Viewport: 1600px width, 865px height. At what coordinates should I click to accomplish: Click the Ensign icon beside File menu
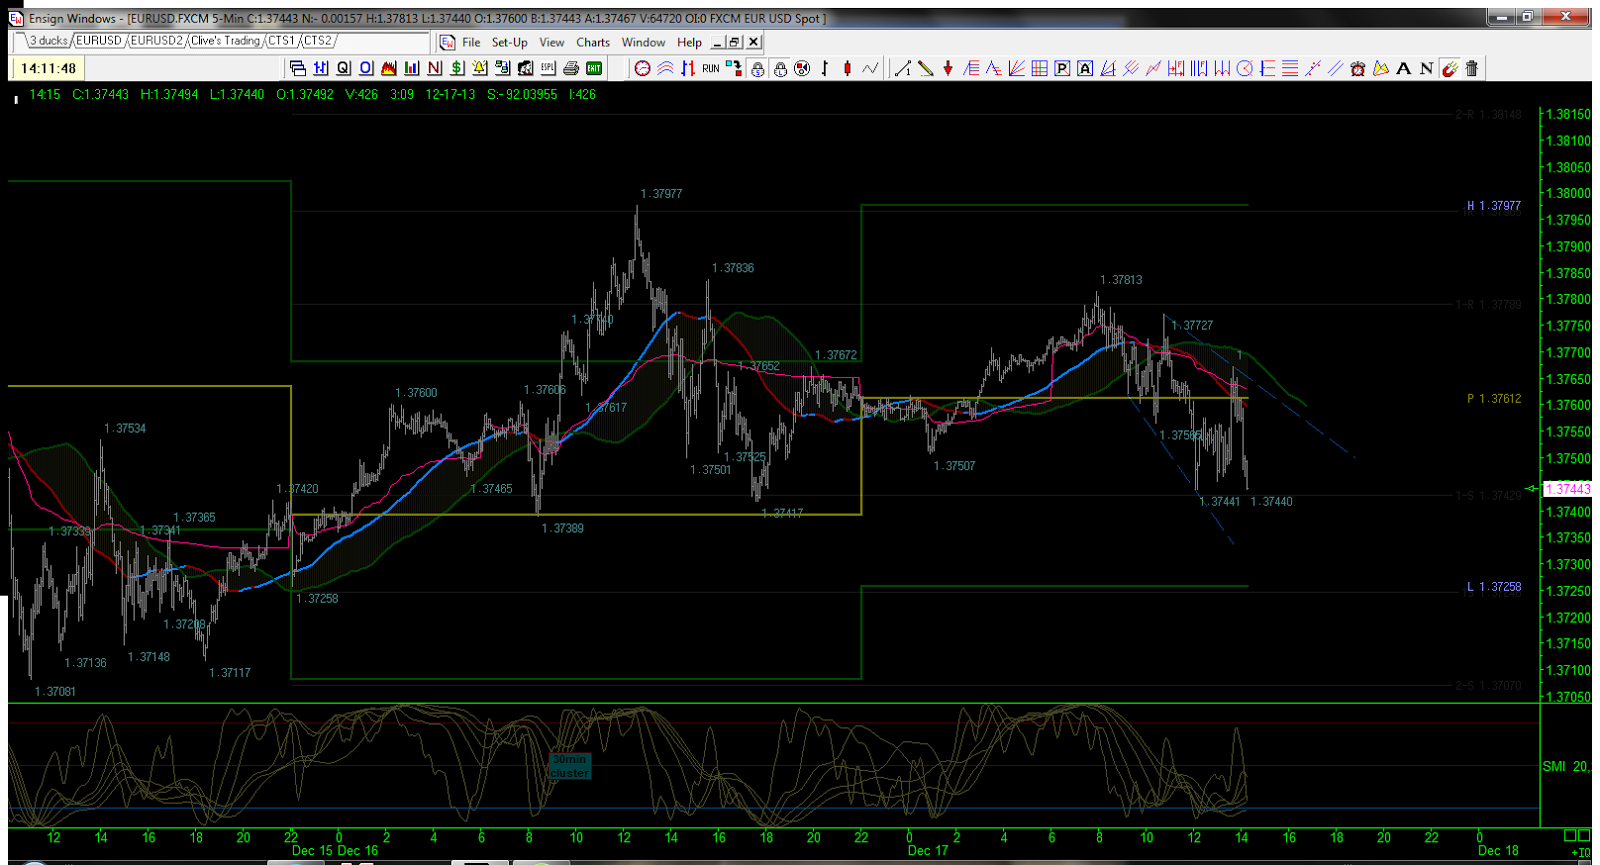point(447,42)
